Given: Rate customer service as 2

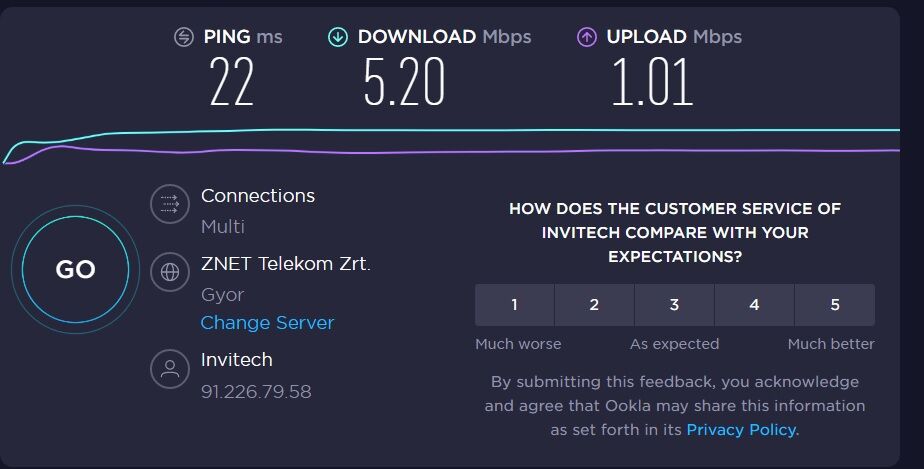Looking at the screenshot, I should tap(594, 305).
